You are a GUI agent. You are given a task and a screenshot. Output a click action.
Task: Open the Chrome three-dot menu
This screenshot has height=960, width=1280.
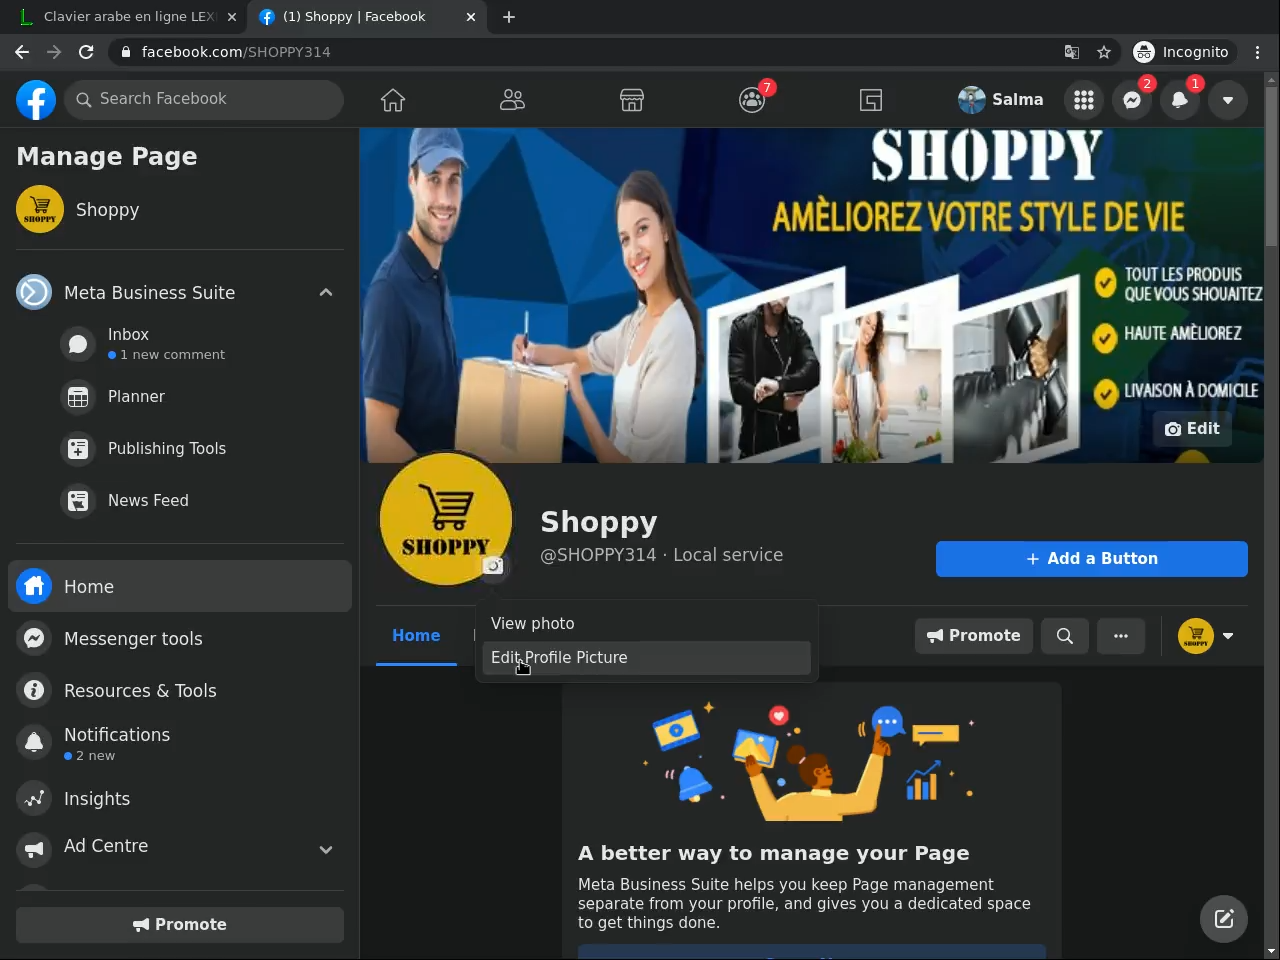1258,52
